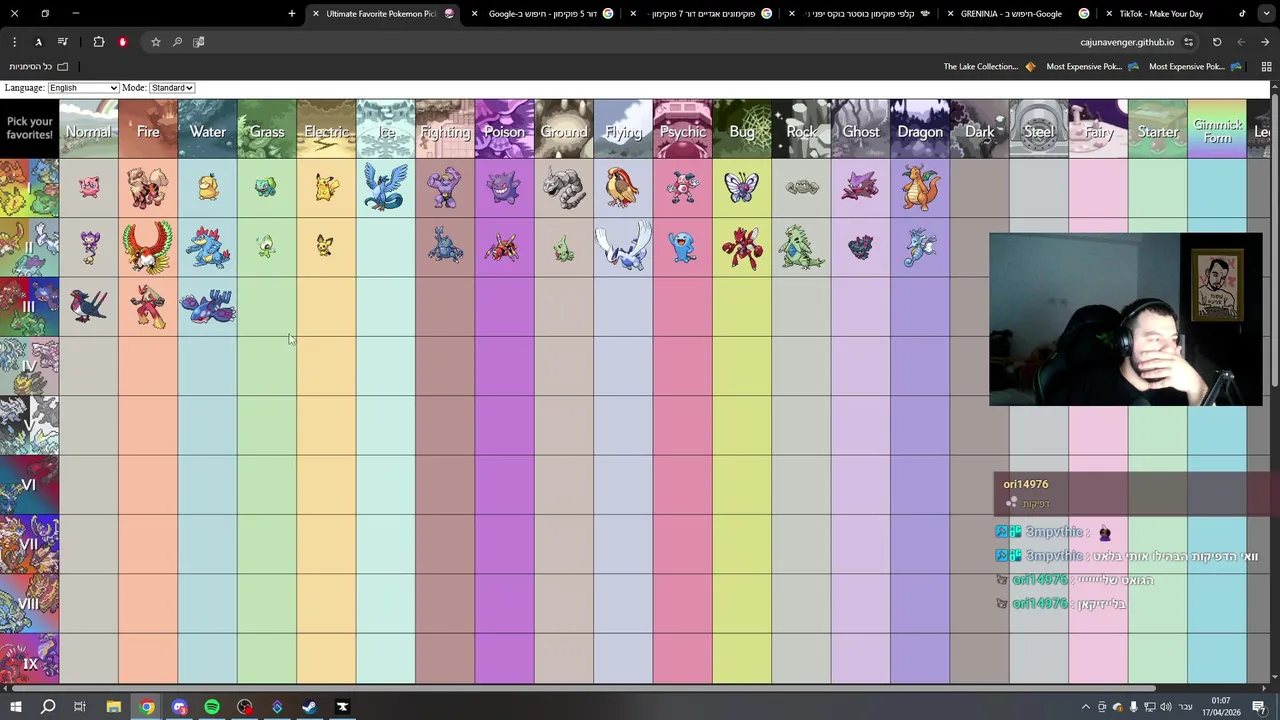Click Machamp in the Gen I Fighting cell
This screenshot has height=720, width=1280.
445,188
